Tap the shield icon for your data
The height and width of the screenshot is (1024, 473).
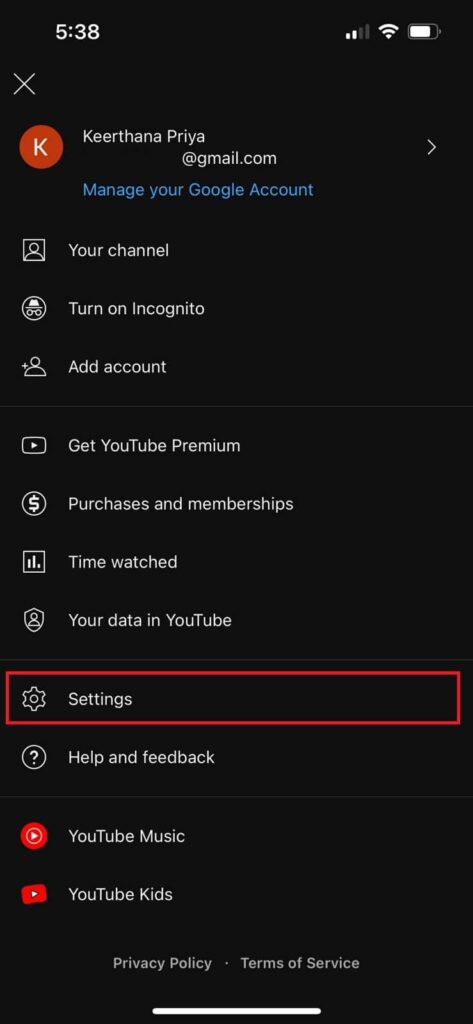pos(34,620)
